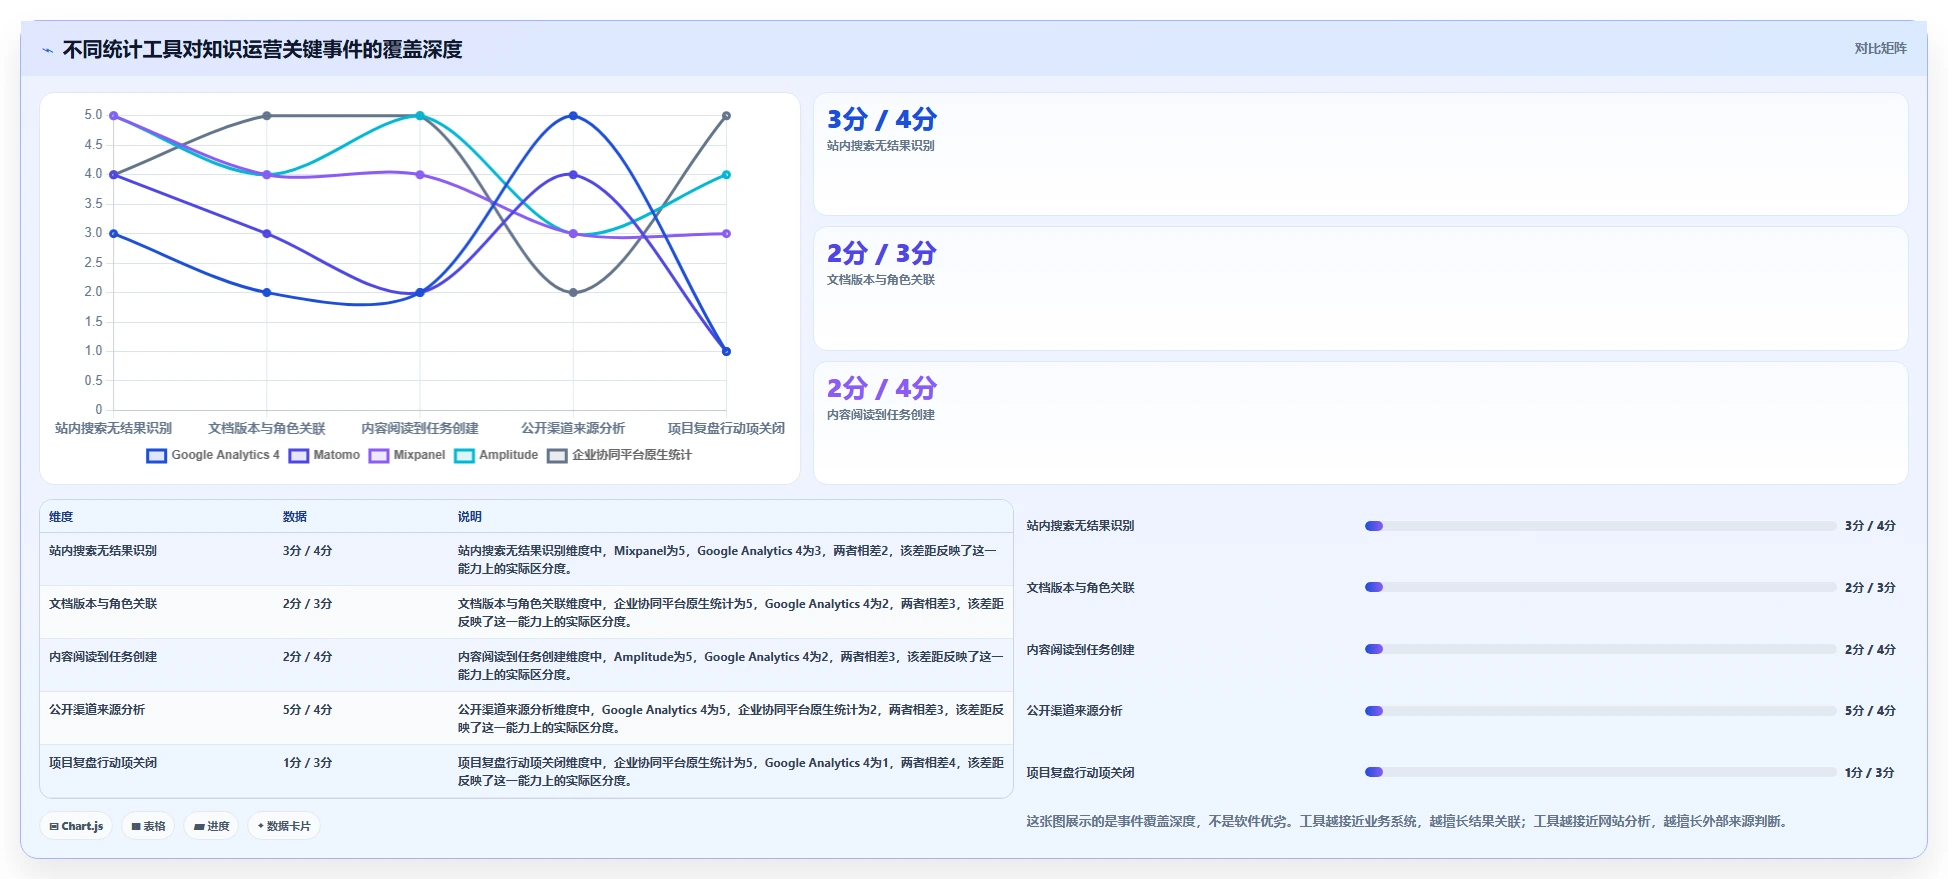
Task: Click the 数据卡片 tag chip
Action: (284, 826)
